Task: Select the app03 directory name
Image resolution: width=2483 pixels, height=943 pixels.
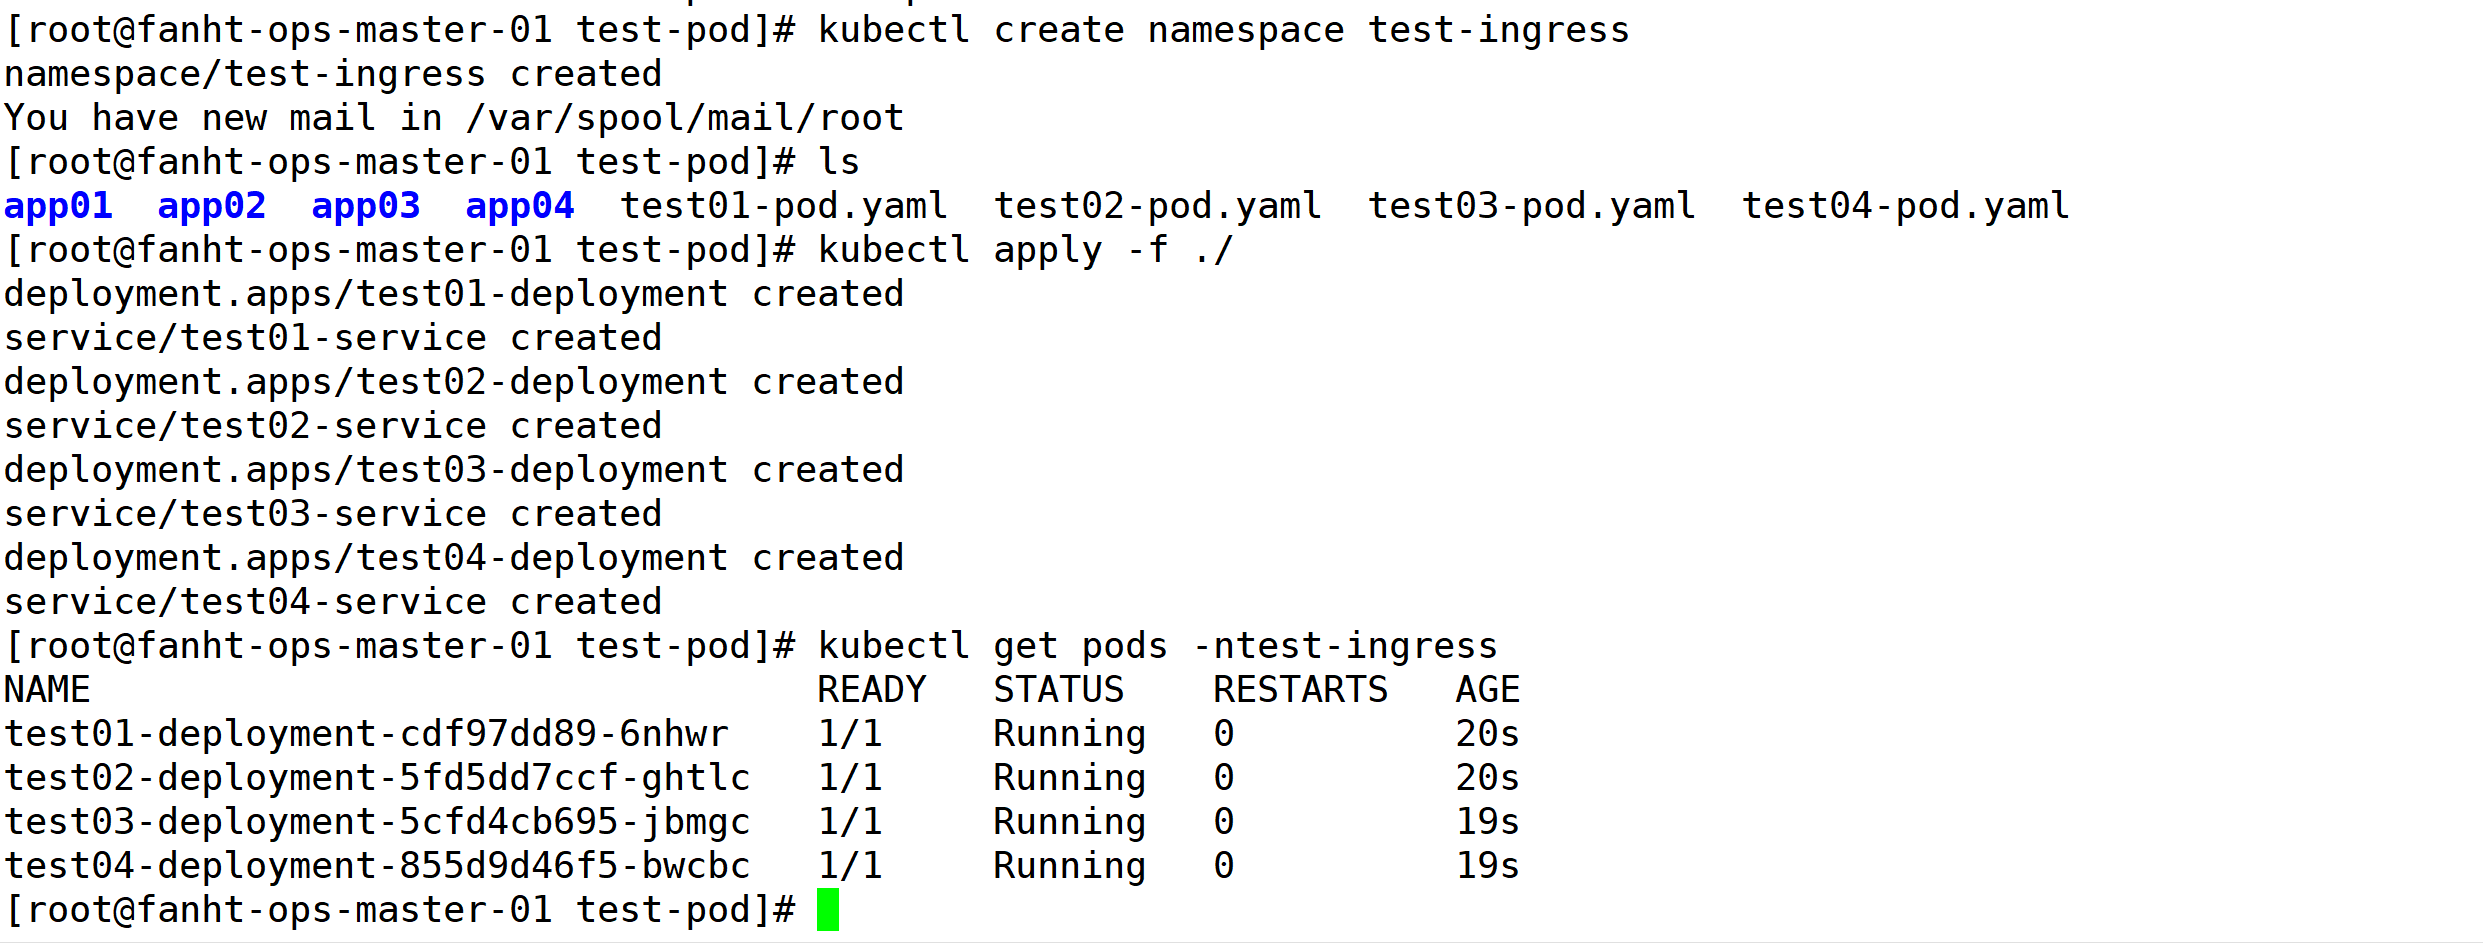Action: (x=366, y=206)
